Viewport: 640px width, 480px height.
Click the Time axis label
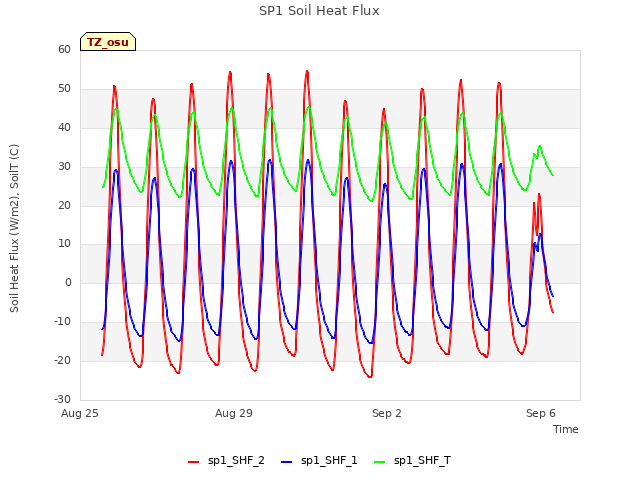coord(566,429)
